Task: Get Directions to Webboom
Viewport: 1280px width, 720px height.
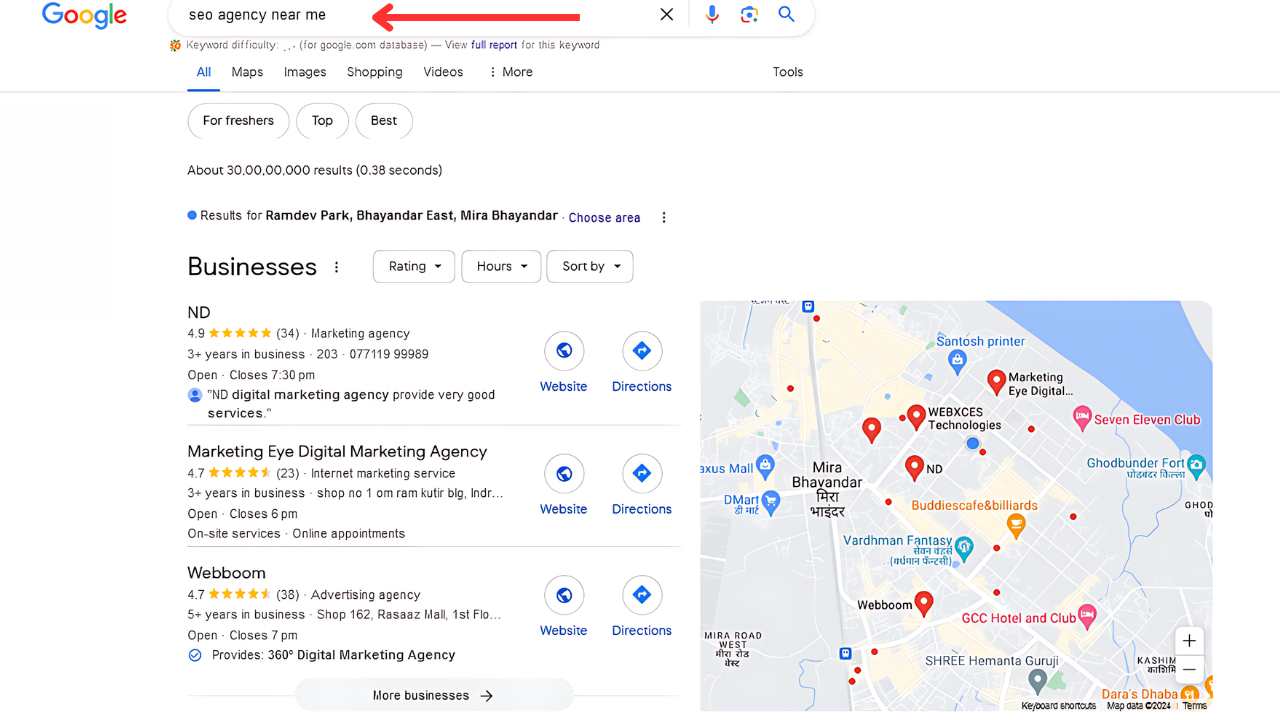Action: point(642,595)
